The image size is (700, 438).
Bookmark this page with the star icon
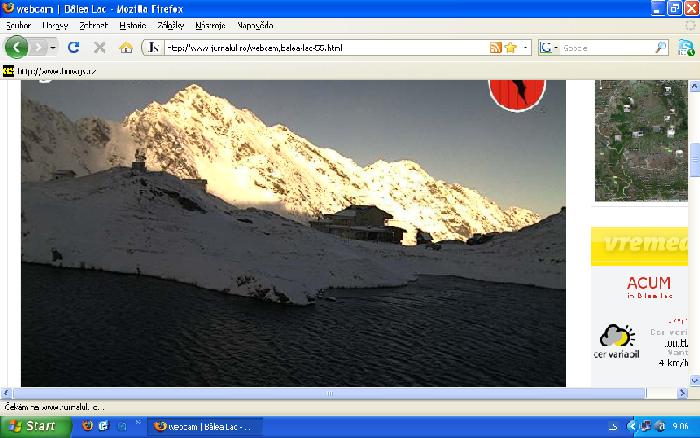click(510, 47)
